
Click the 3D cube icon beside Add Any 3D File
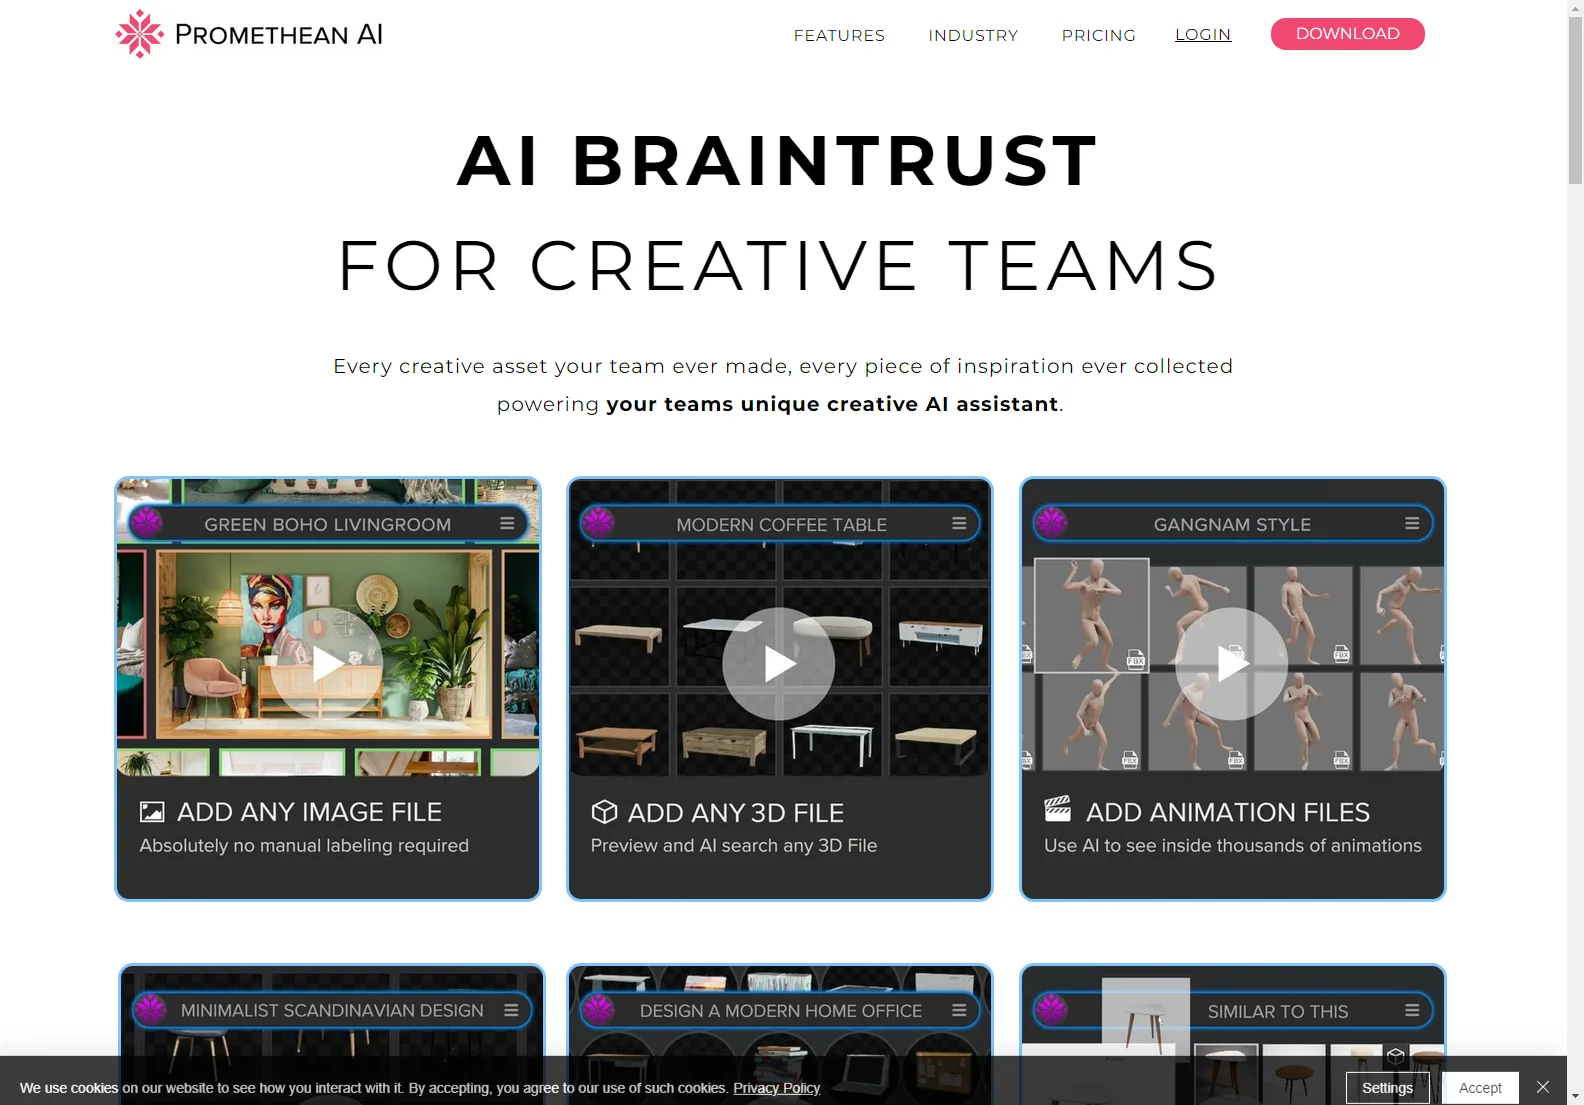coord(604,811)
